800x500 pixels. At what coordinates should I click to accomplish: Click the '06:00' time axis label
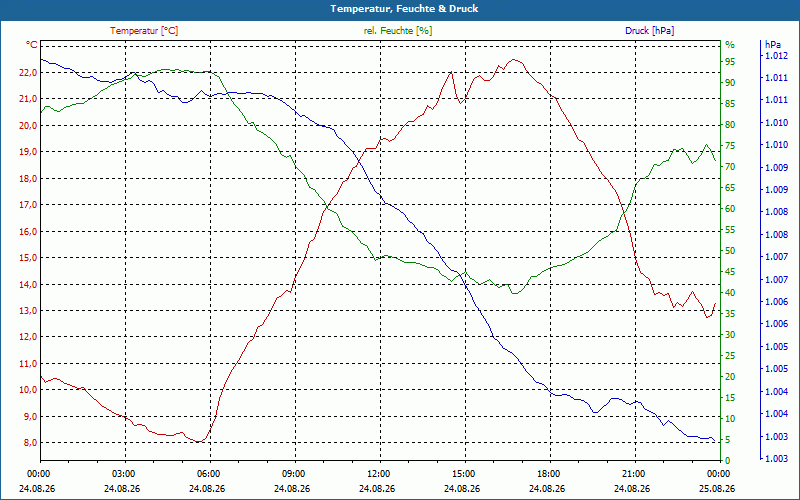(210, 473)
